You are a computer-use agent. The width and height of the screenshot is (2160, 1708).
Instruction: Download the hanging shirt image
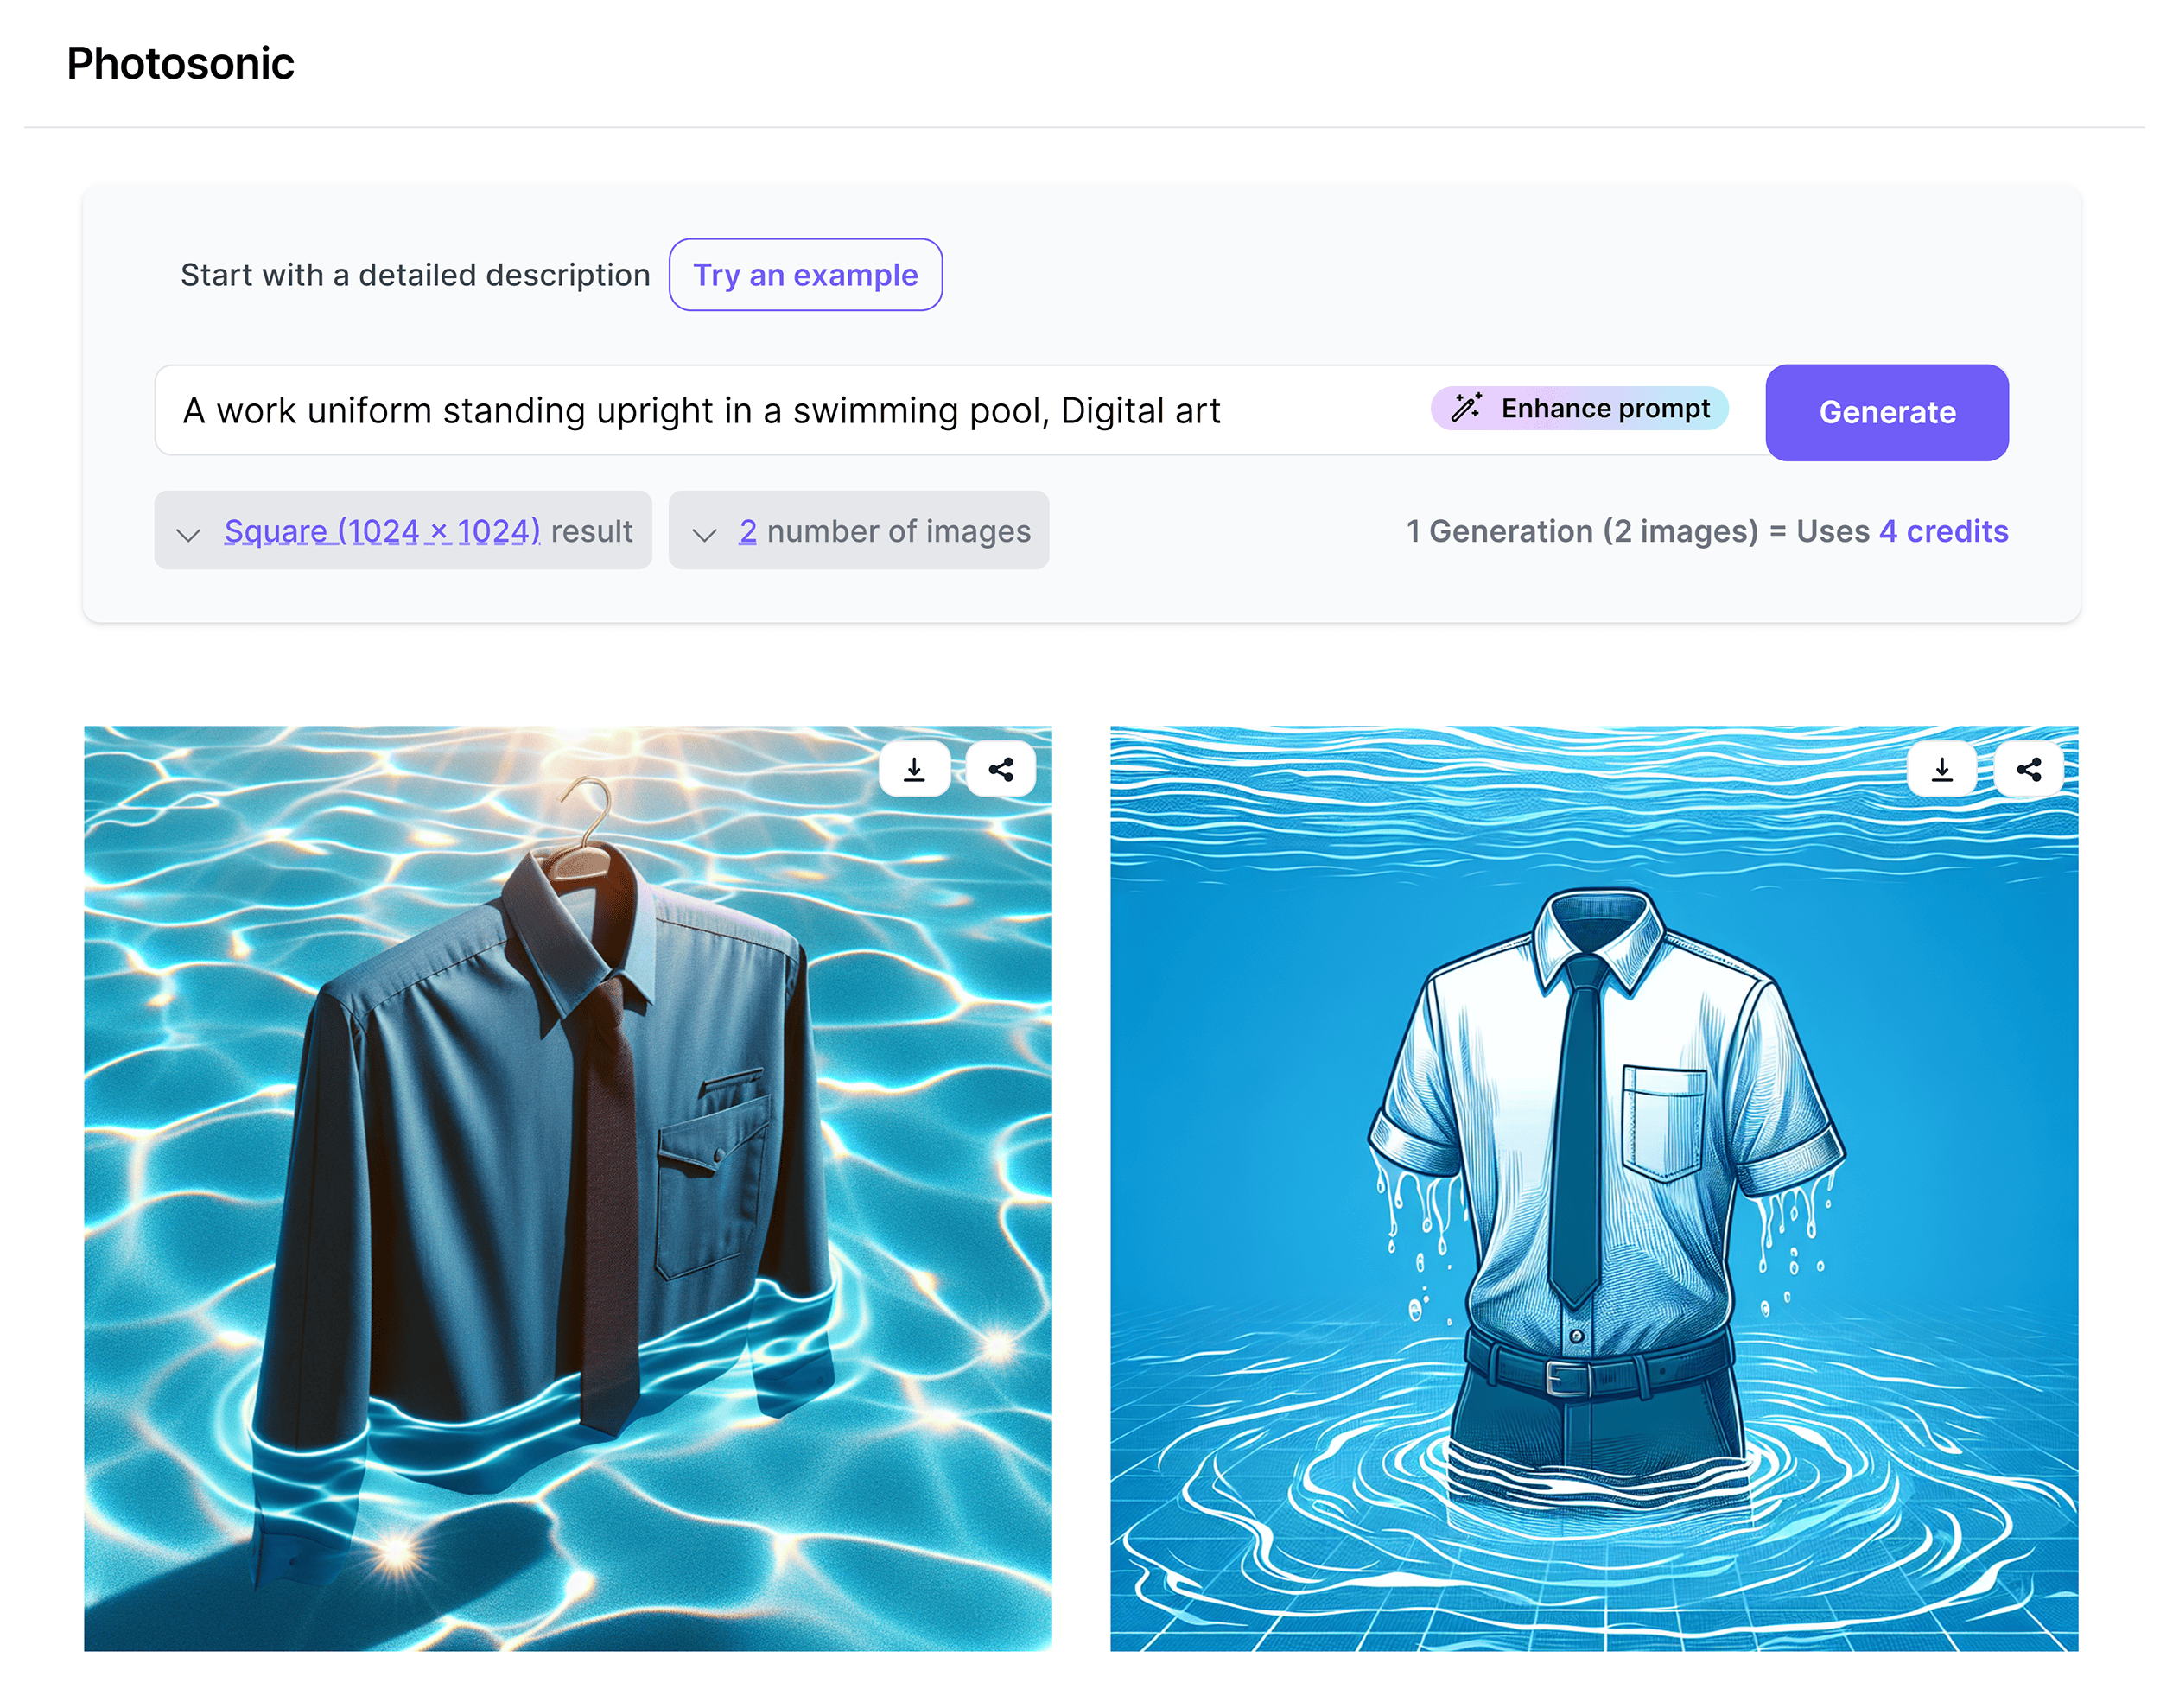(913, 768)
